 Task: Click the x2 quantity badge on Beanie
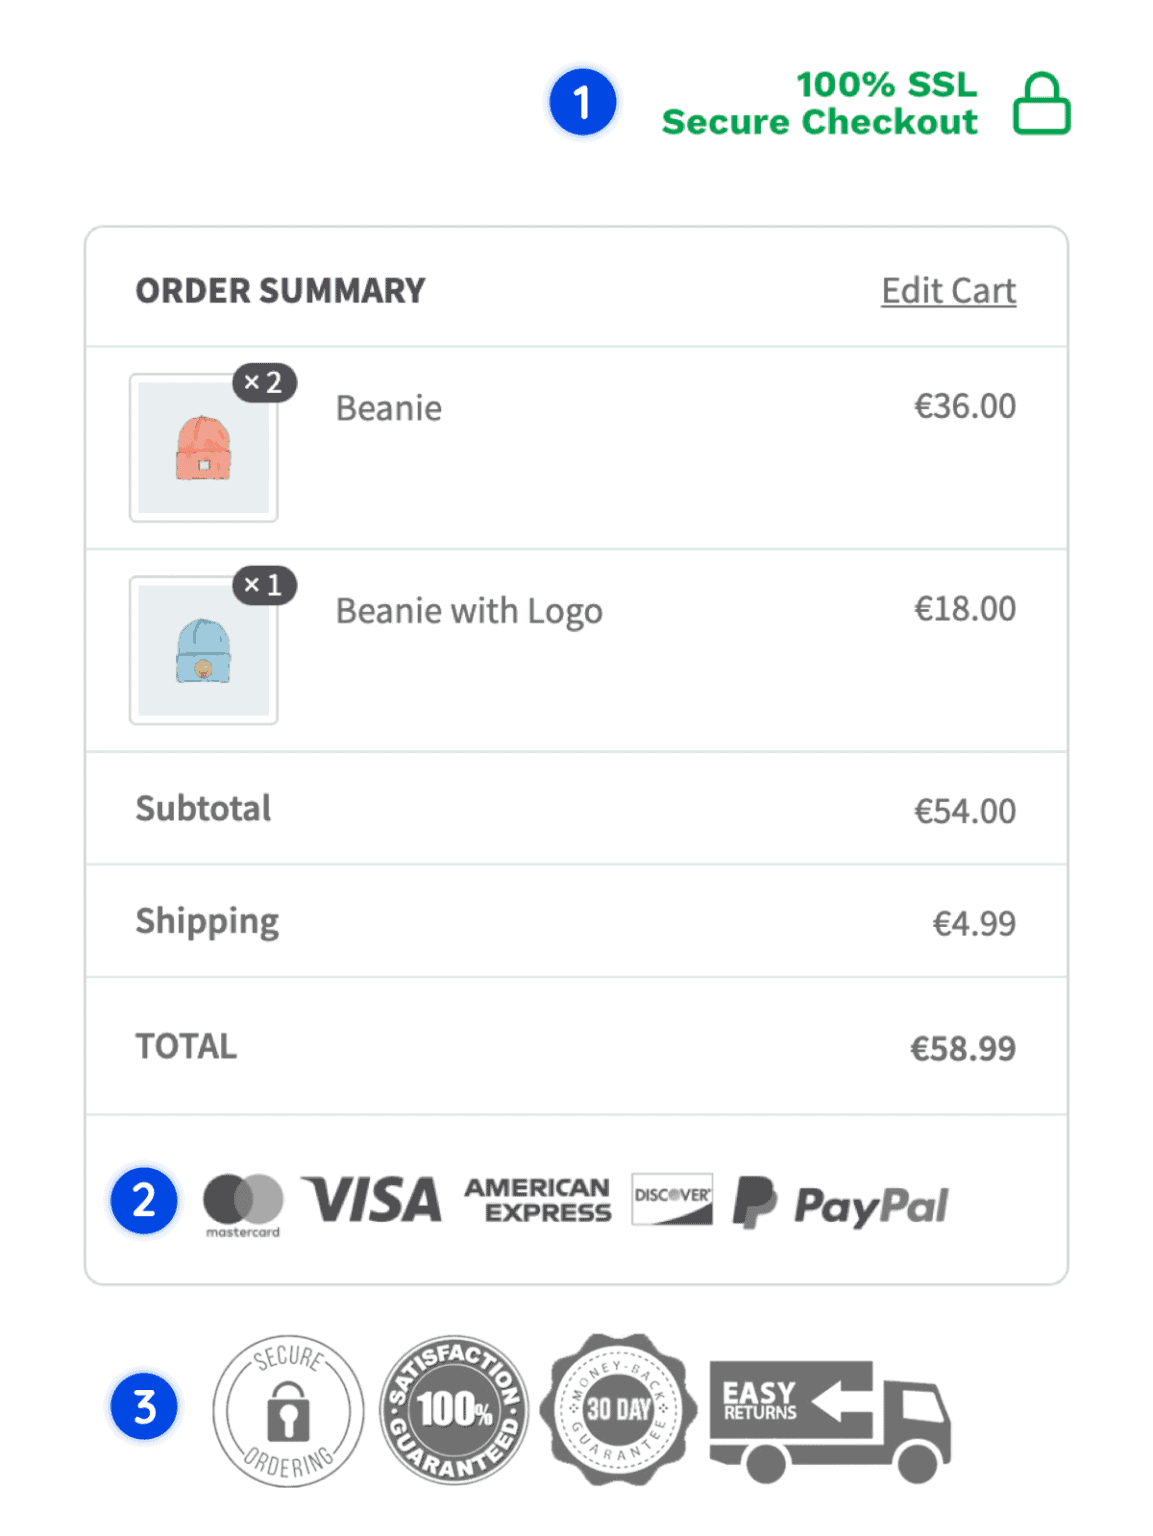point(265,382)
